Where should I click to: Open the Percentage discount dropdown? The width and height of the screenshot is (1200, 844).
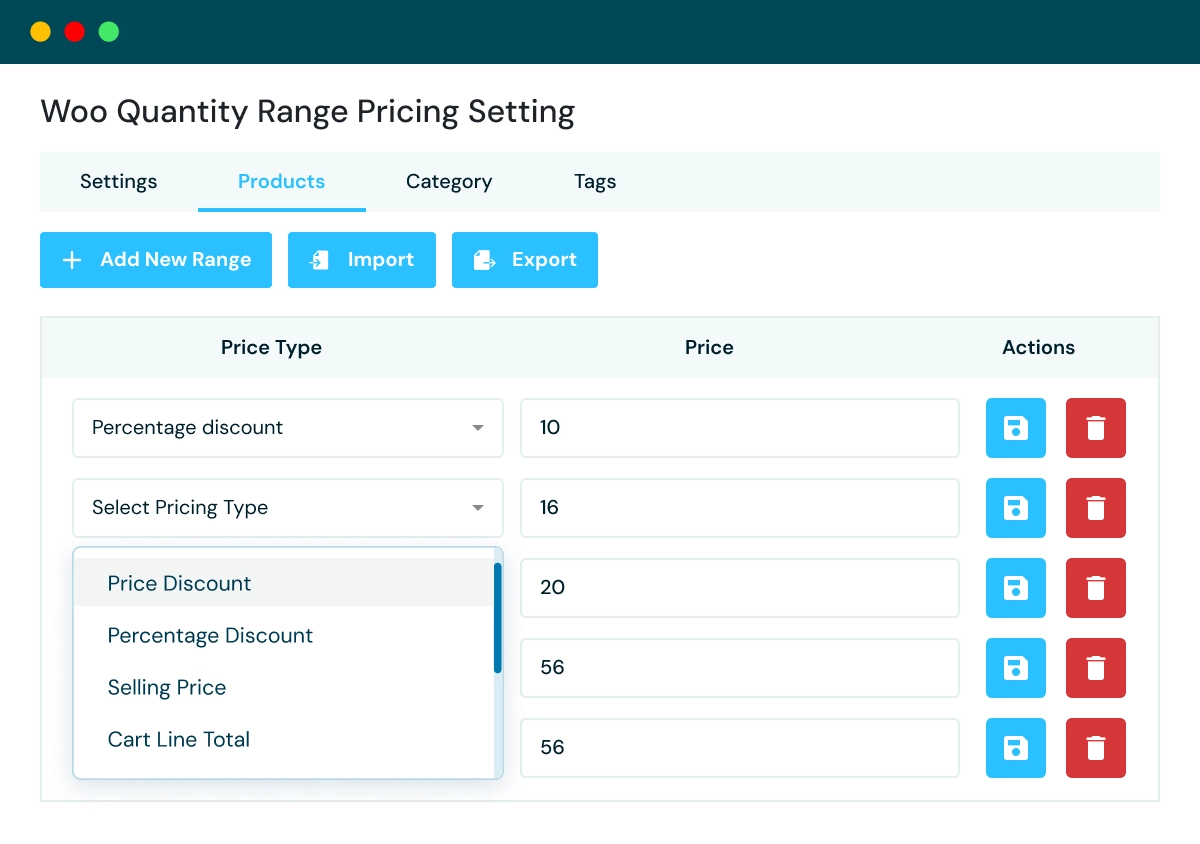(x=288, y=428)
